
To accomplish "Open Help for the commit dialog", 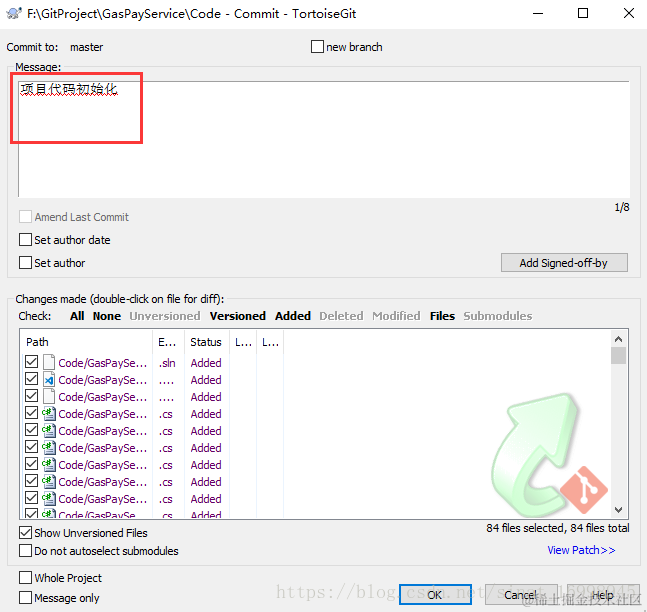I will click(602, 594).
